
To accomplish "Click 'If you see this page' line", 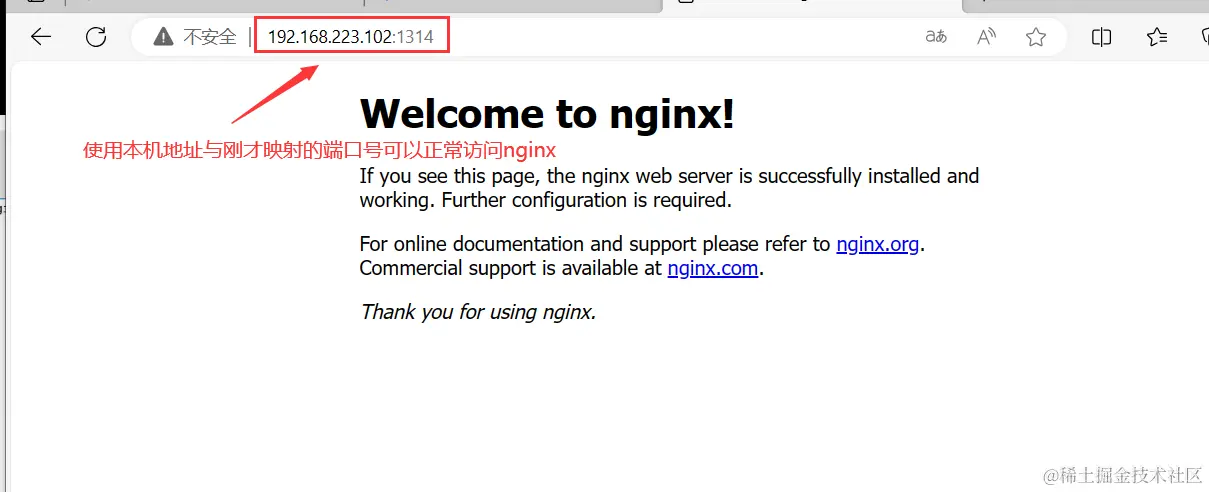I will [669, 176].
